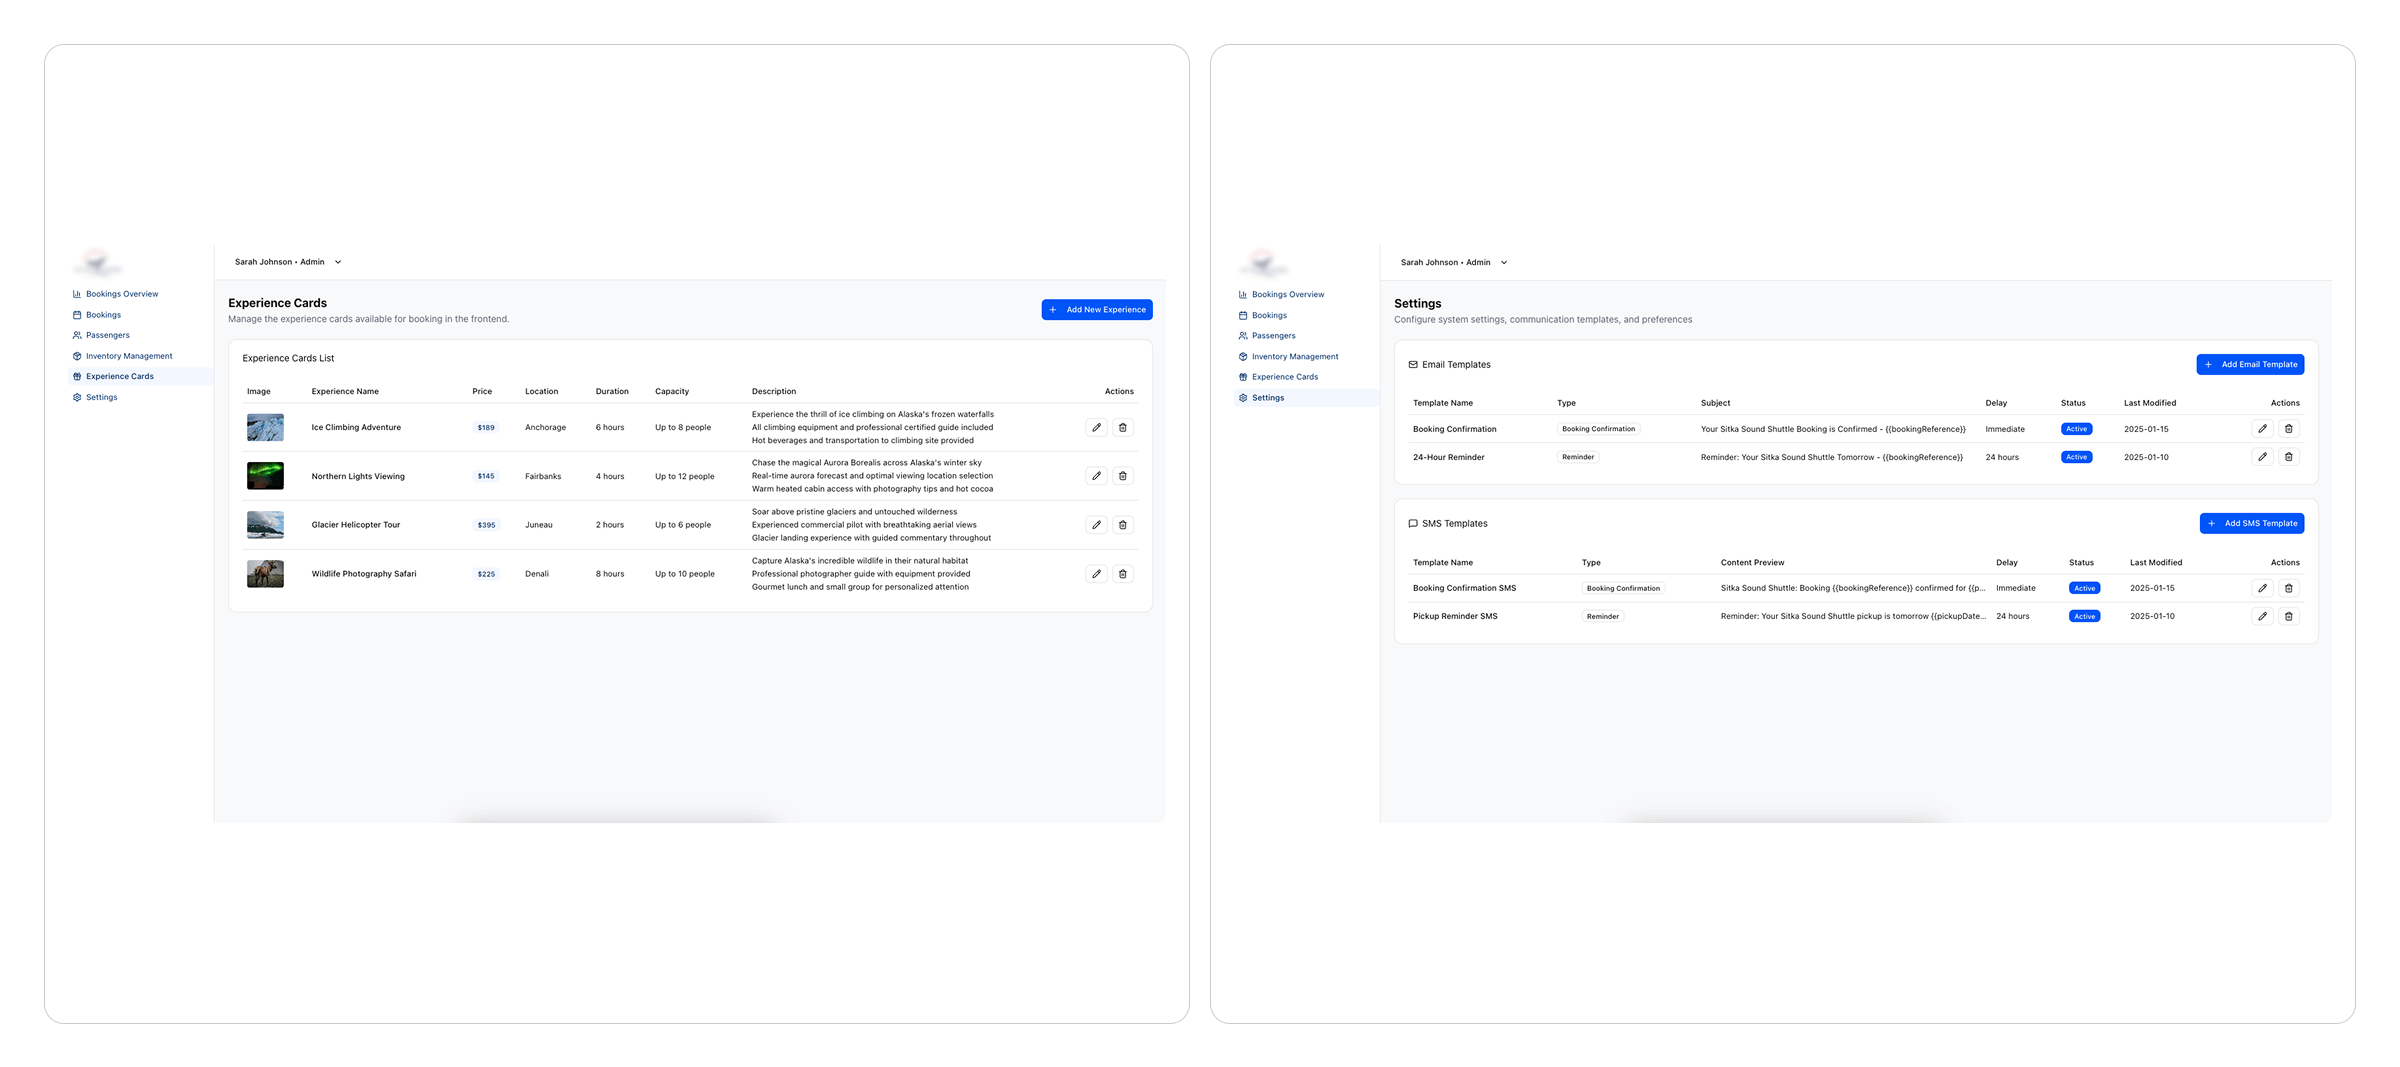Edit the 24-Hour Reminder email template
Image resolution: width=2400 pixels, height=1067 pixels.
tap(2262, 457)
